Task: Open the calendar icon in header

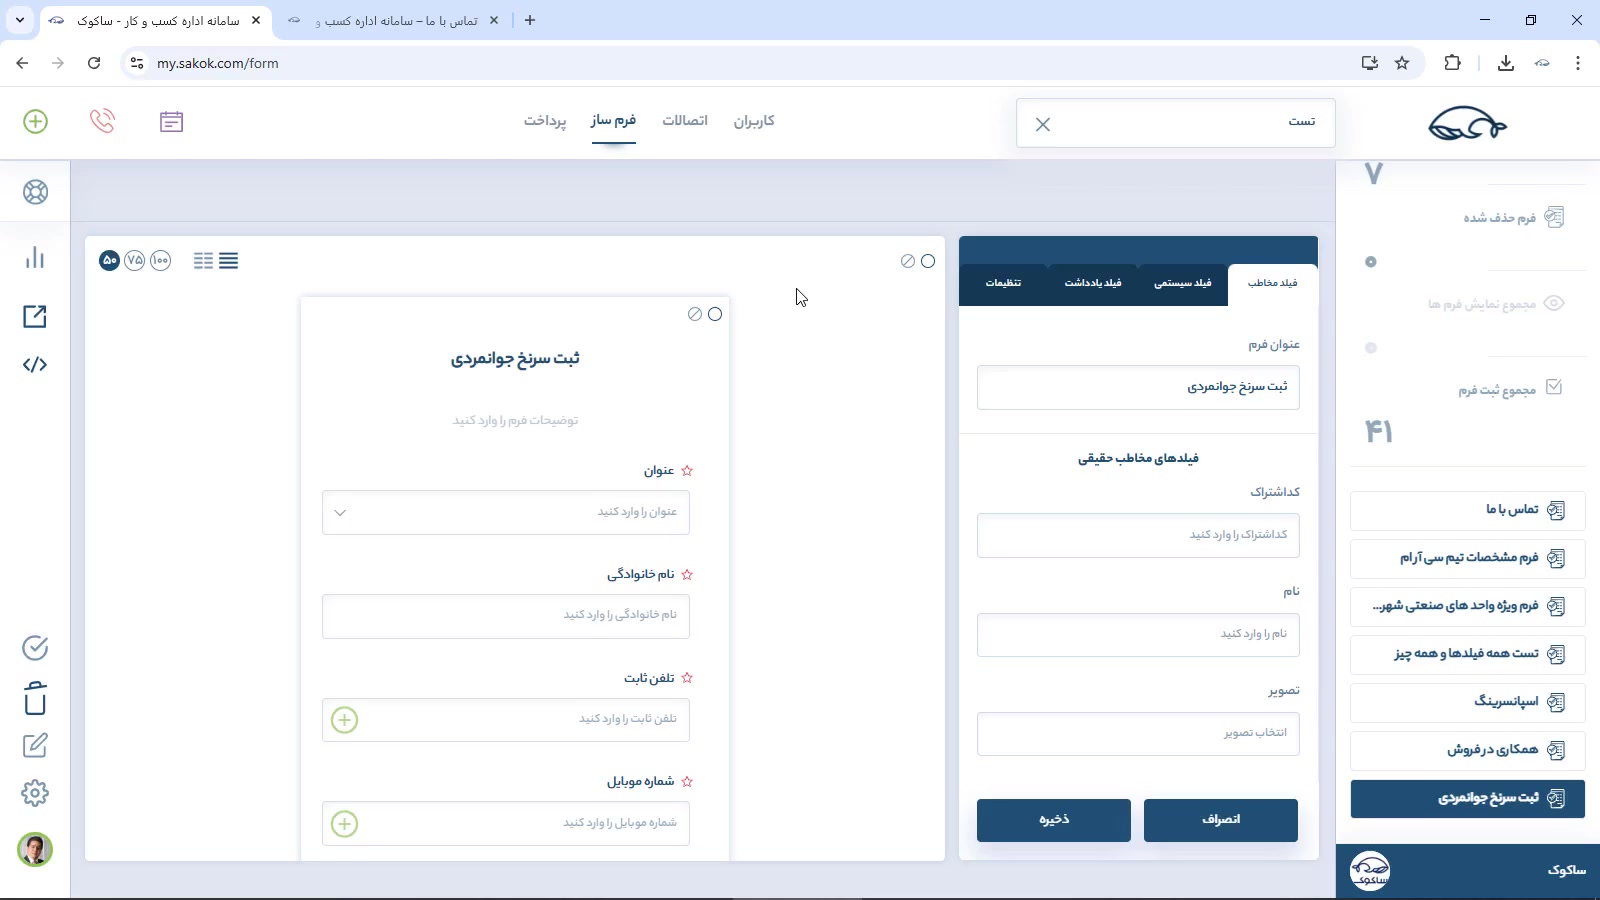Action: point(171,121)
